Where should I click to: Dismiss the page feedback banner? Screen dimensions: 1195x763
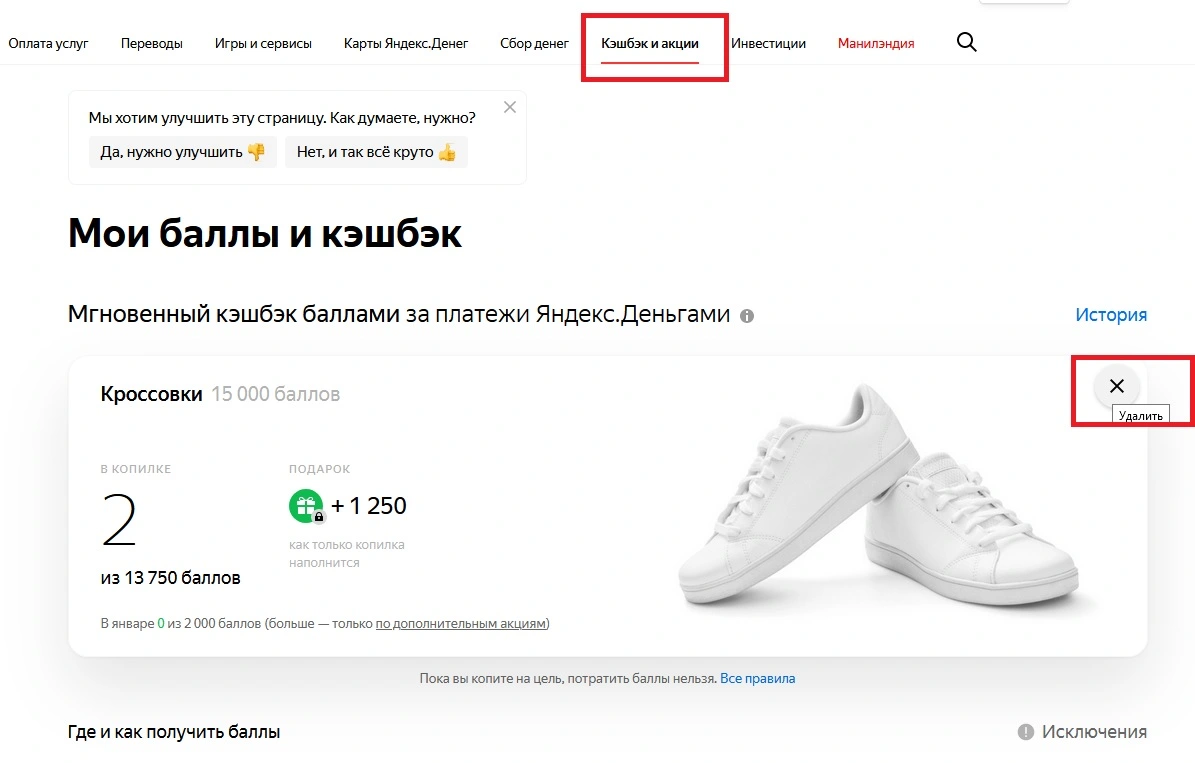[510, 107]
